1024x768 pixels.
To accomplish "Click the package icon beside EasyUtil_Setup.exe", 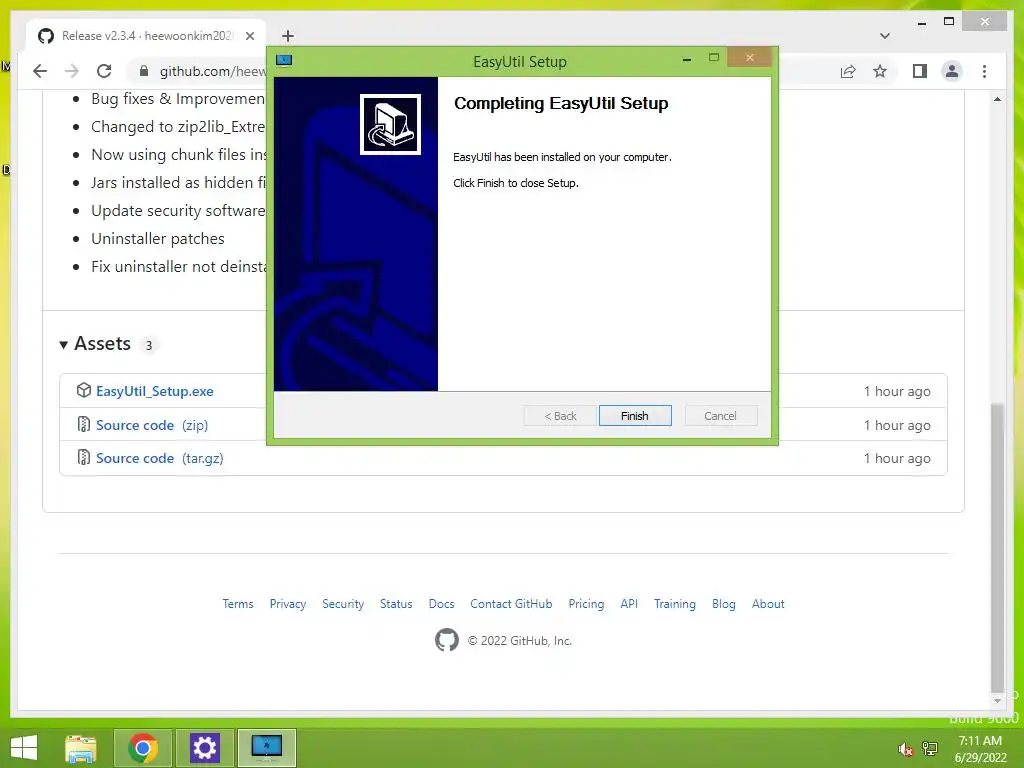I will (84, 391).
